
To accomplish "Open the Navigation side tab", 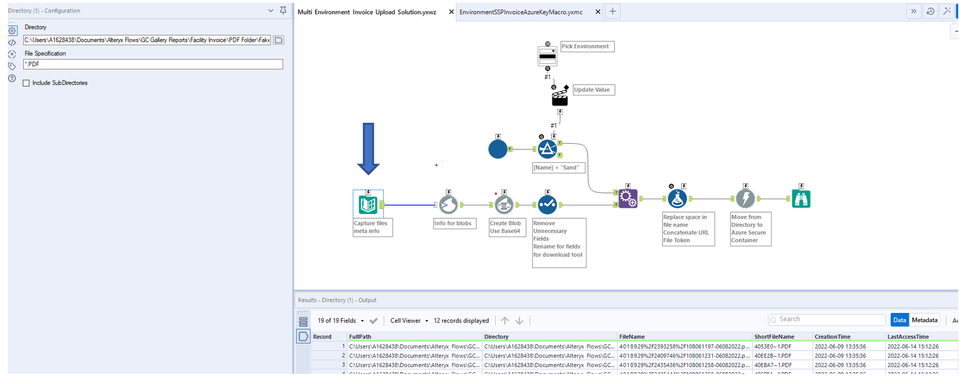I will pos(12,54).
